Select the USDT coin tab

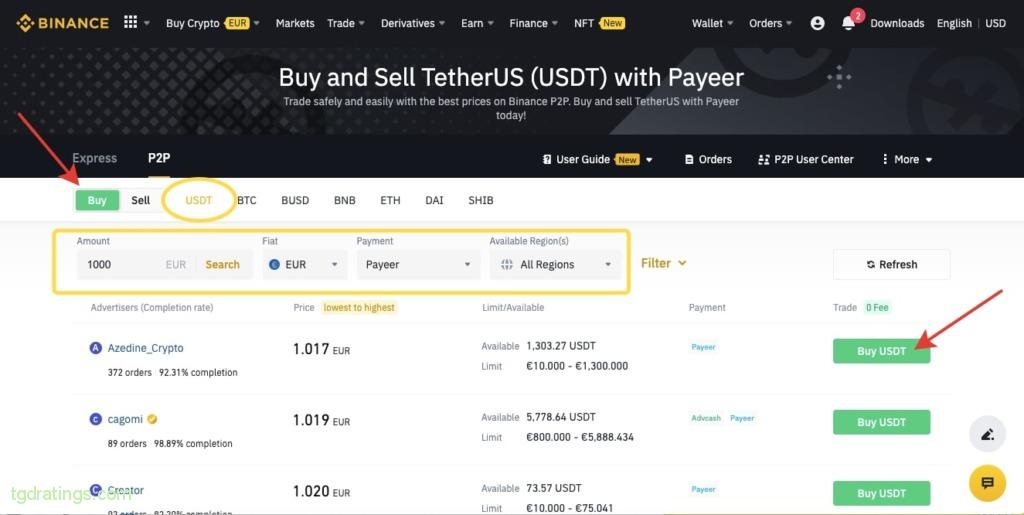(199, 200)
